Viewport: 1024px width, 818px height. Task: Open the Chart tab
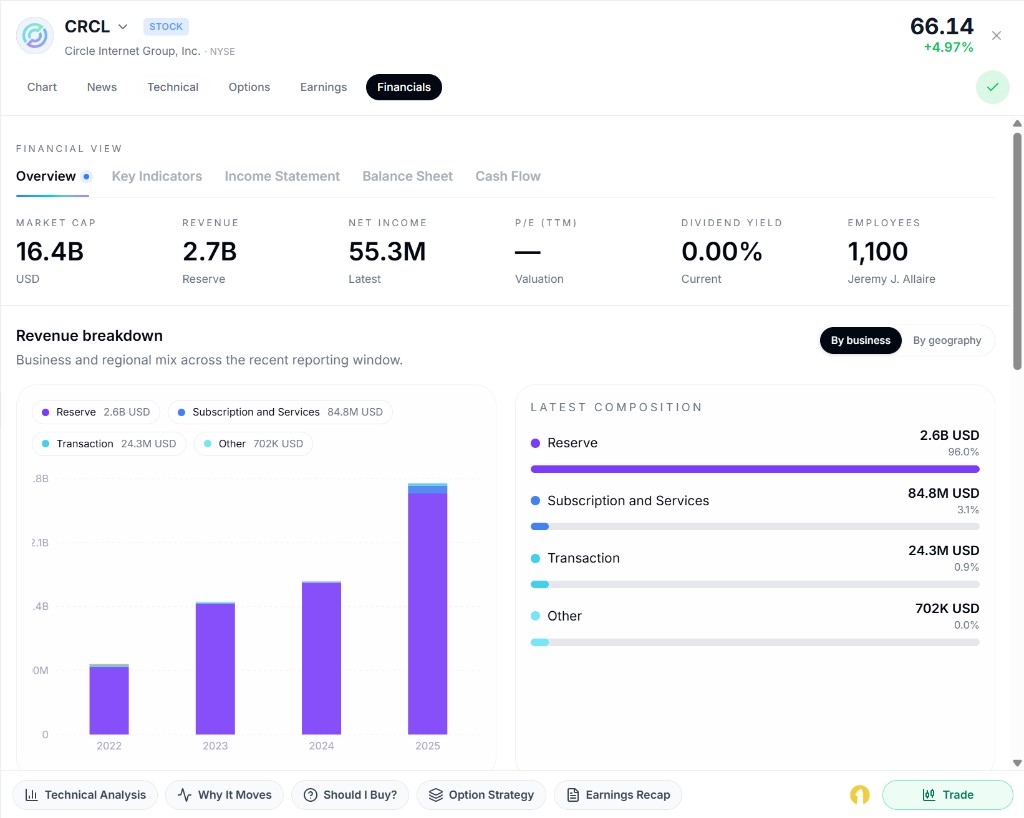(x=42, y=87)
